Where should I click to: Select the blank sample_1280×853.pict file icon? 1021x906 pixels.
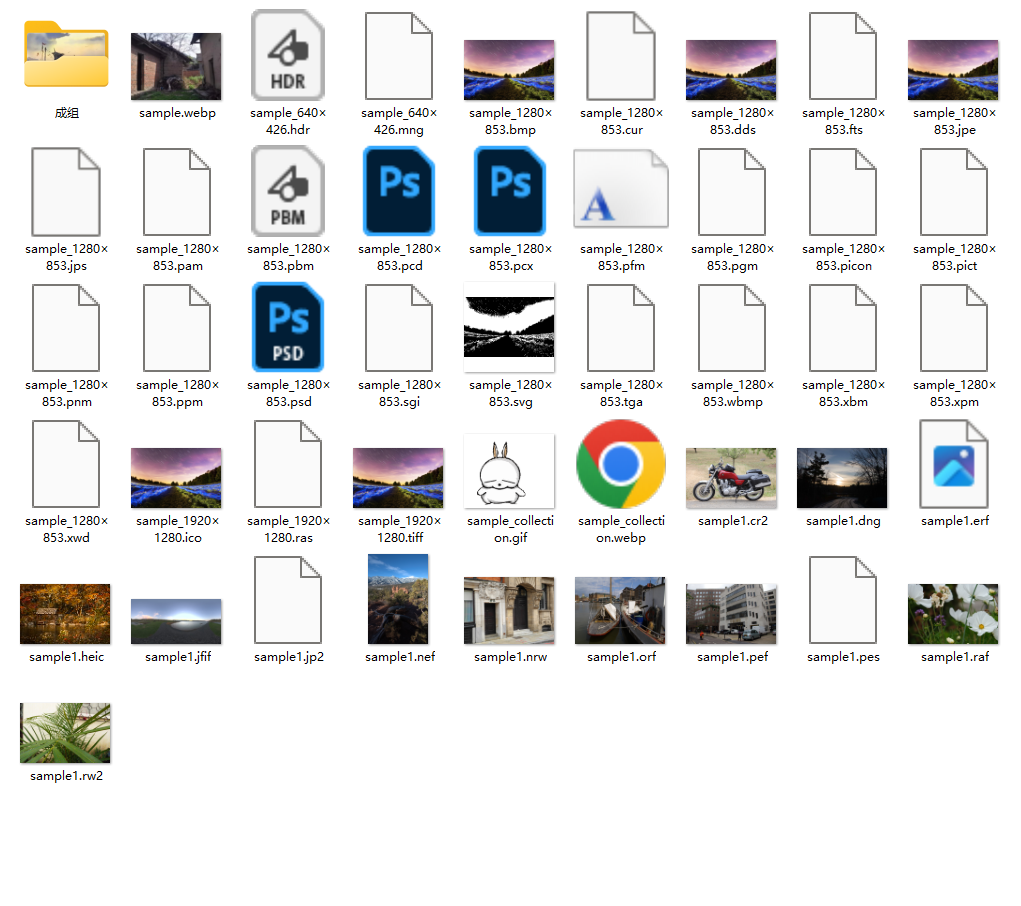954,192
